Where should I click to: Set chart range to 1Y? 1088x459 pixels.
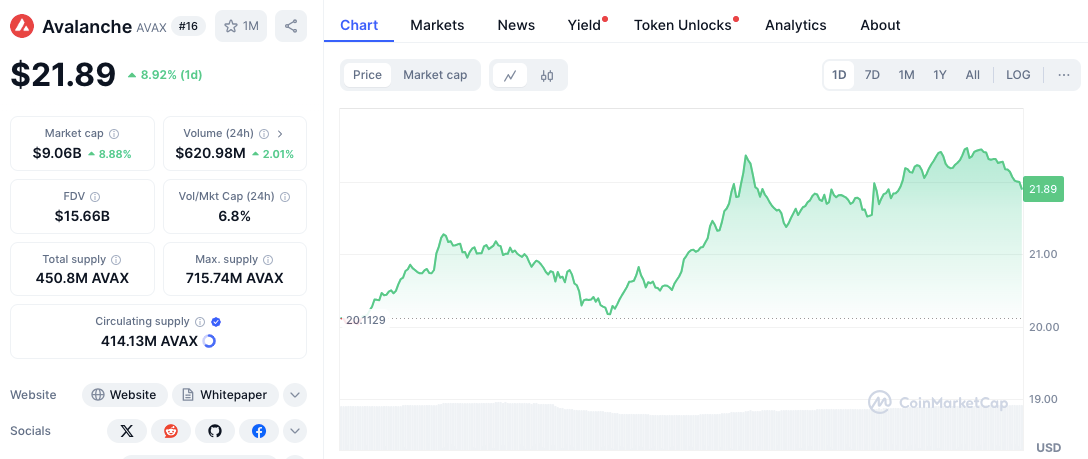[940, 75]
